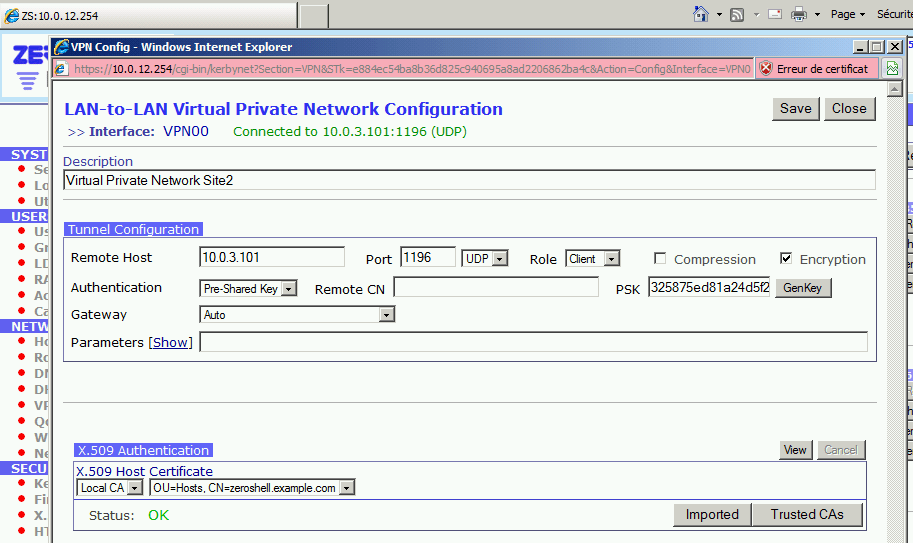Open the Print options dropdown arrow
Screen dimensions: 913x543
817,15
